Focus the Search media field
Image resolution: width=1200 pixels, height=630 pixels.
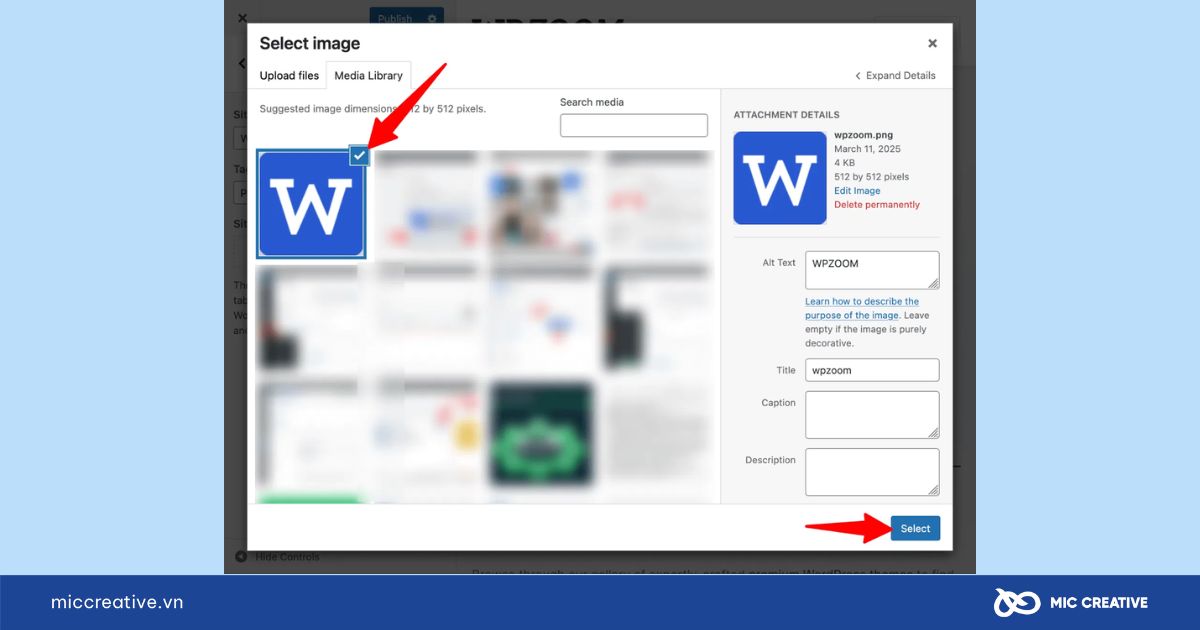pos(634,125)
